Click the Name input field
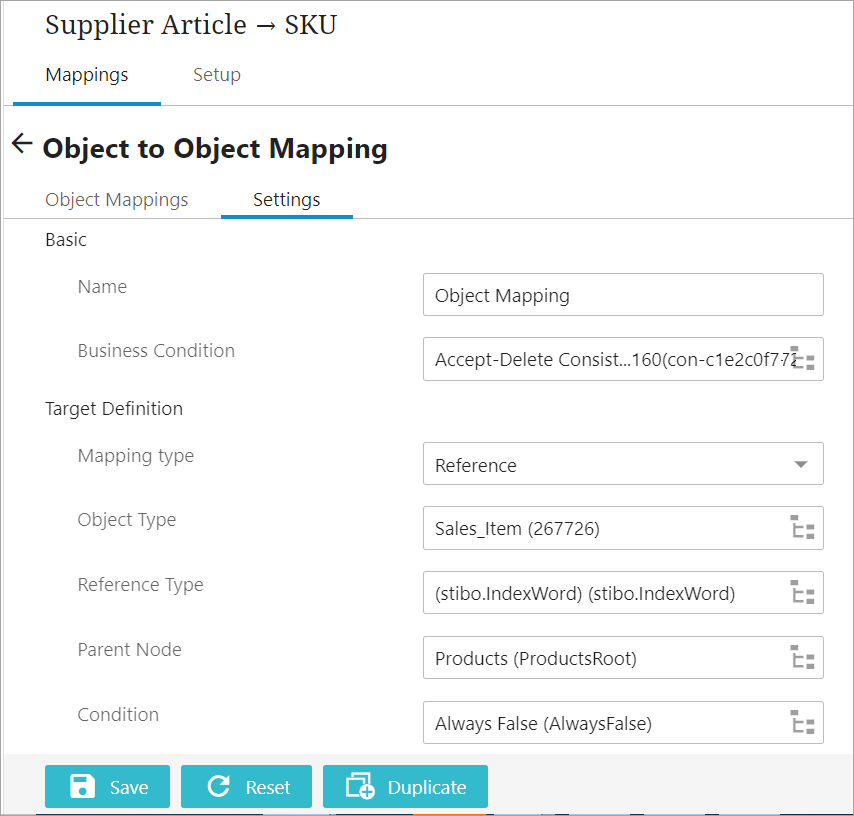854x816 pixels. click(622, 295)
